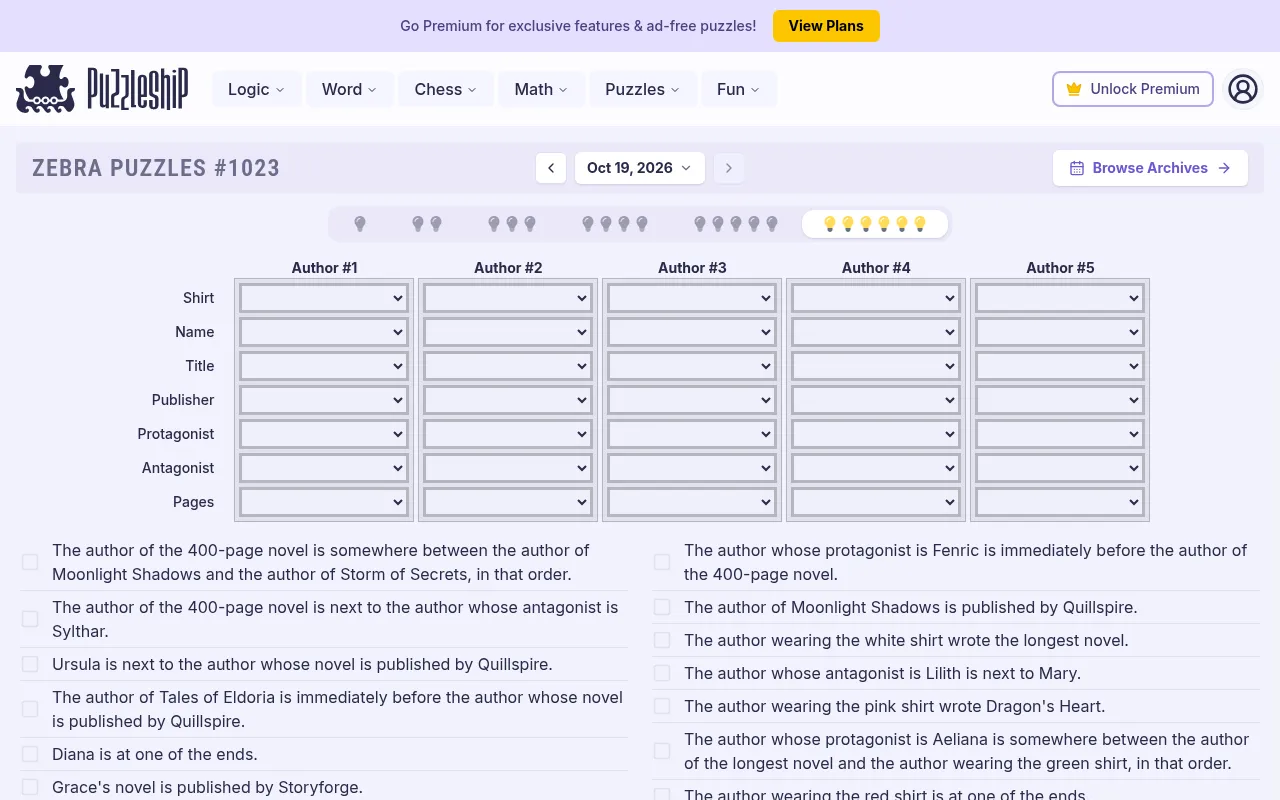This screenshot has height=800, width=1280.
Task: Open the Pages dropdown for Author #5
Action: click(x=1060, y=502)
